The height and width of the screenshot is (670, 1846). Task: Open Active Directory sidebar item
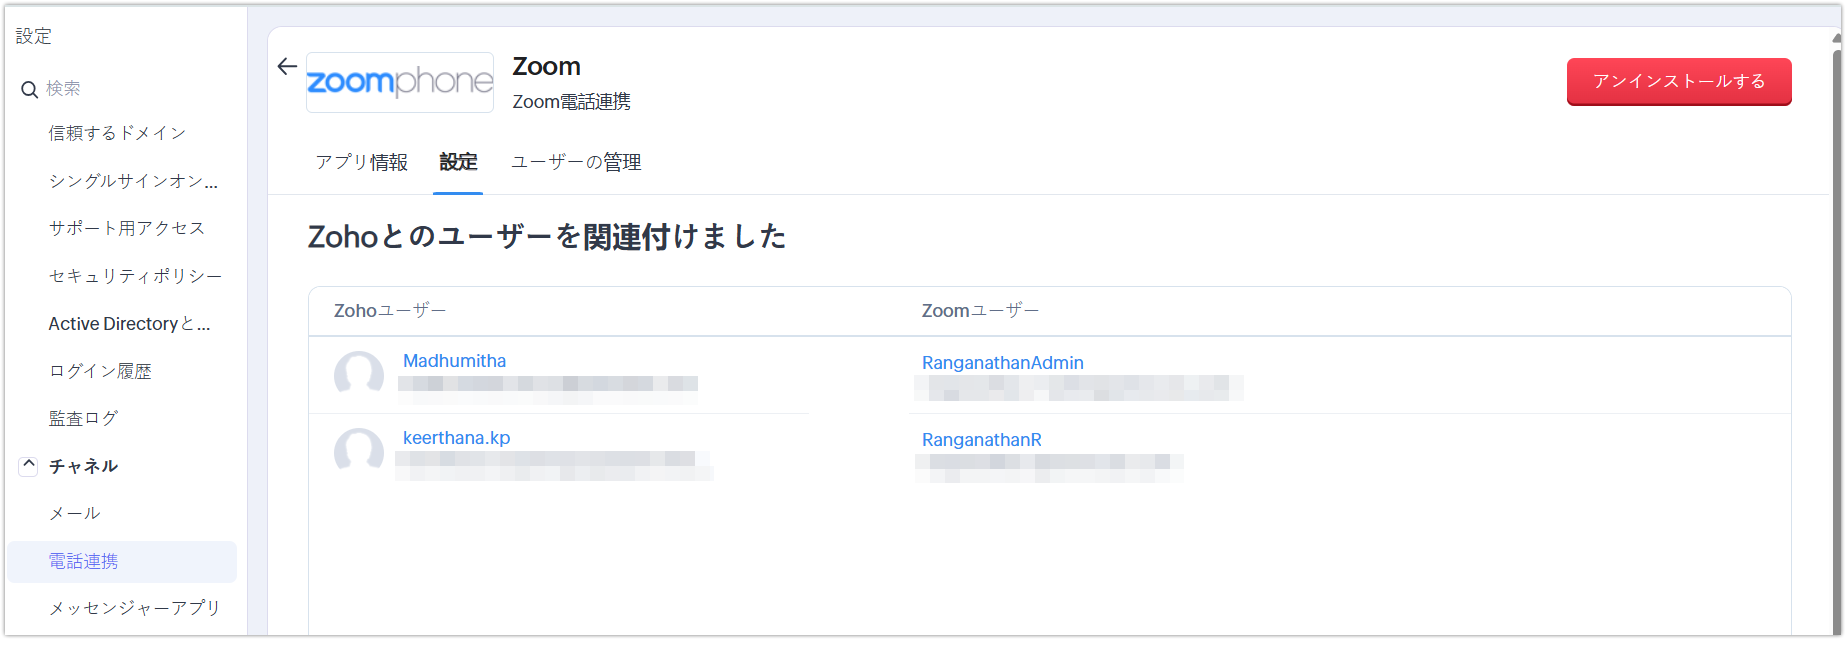point(129,324)
